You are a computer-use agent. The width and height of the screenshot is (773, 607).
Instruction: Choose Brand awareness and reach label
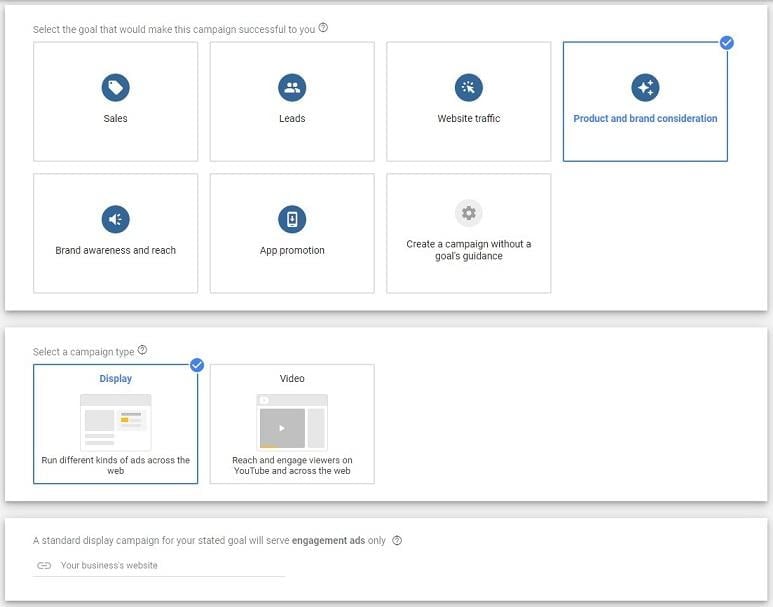coord(115,250)
